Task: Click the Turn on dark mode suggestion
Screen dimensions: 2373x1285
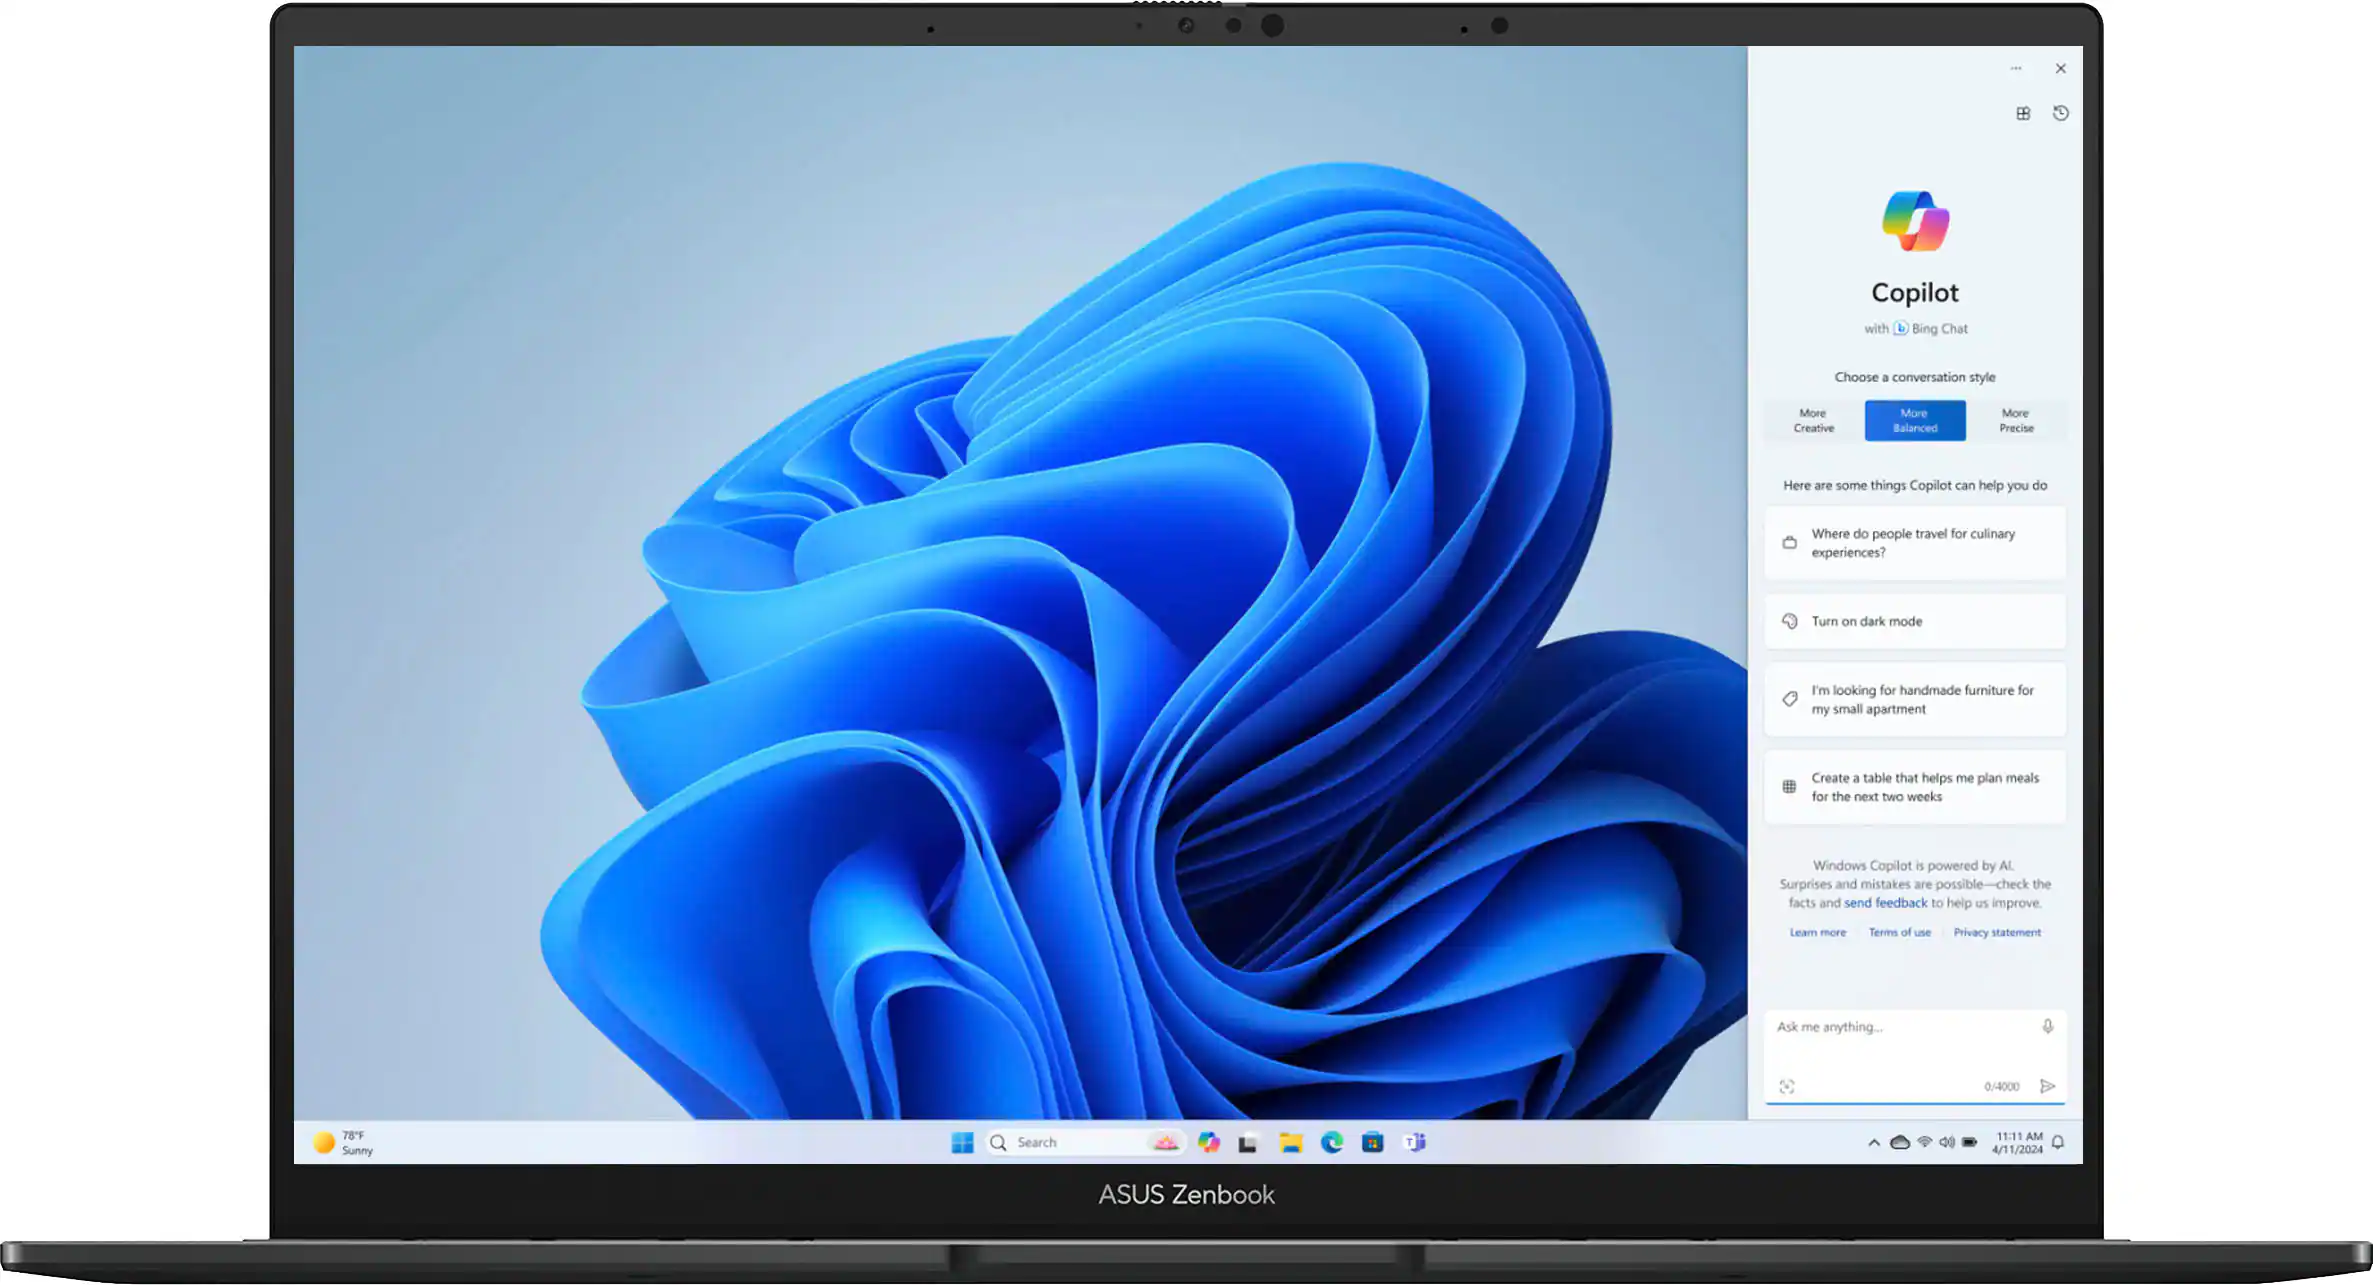Action: [x=1913, y=621]
